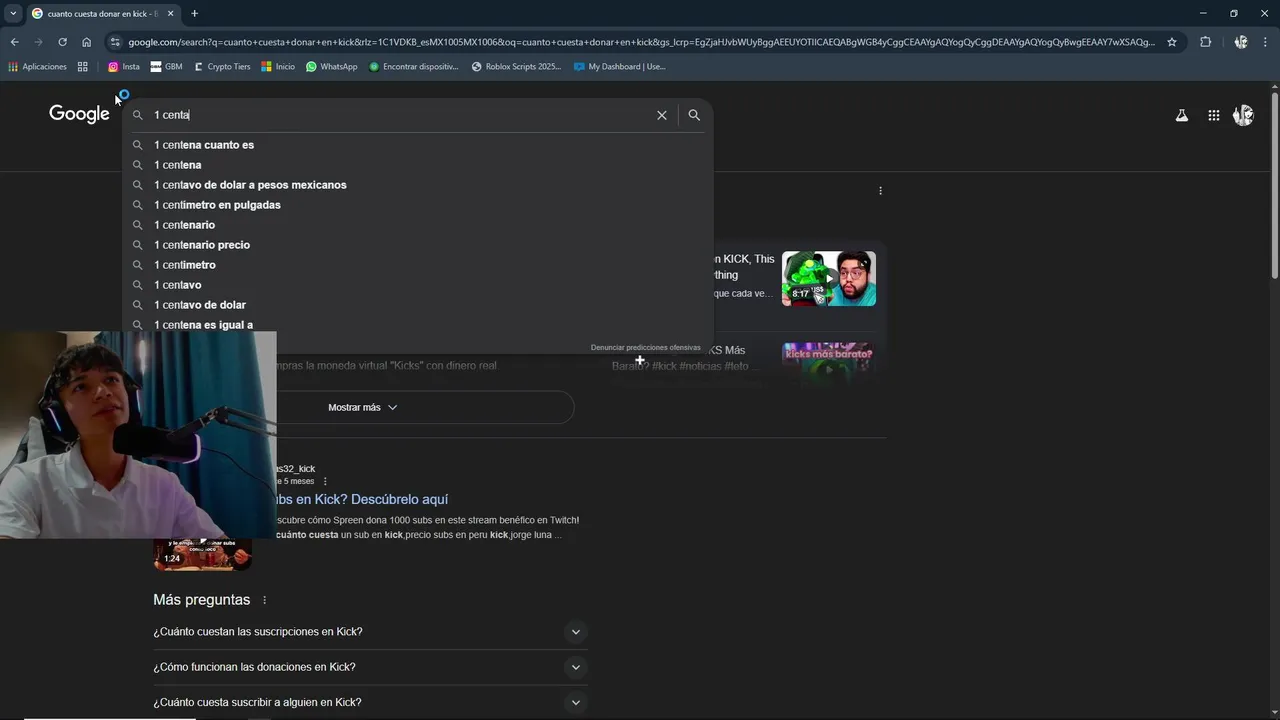Open the My Dashboard bookmark

pos(620,67)
